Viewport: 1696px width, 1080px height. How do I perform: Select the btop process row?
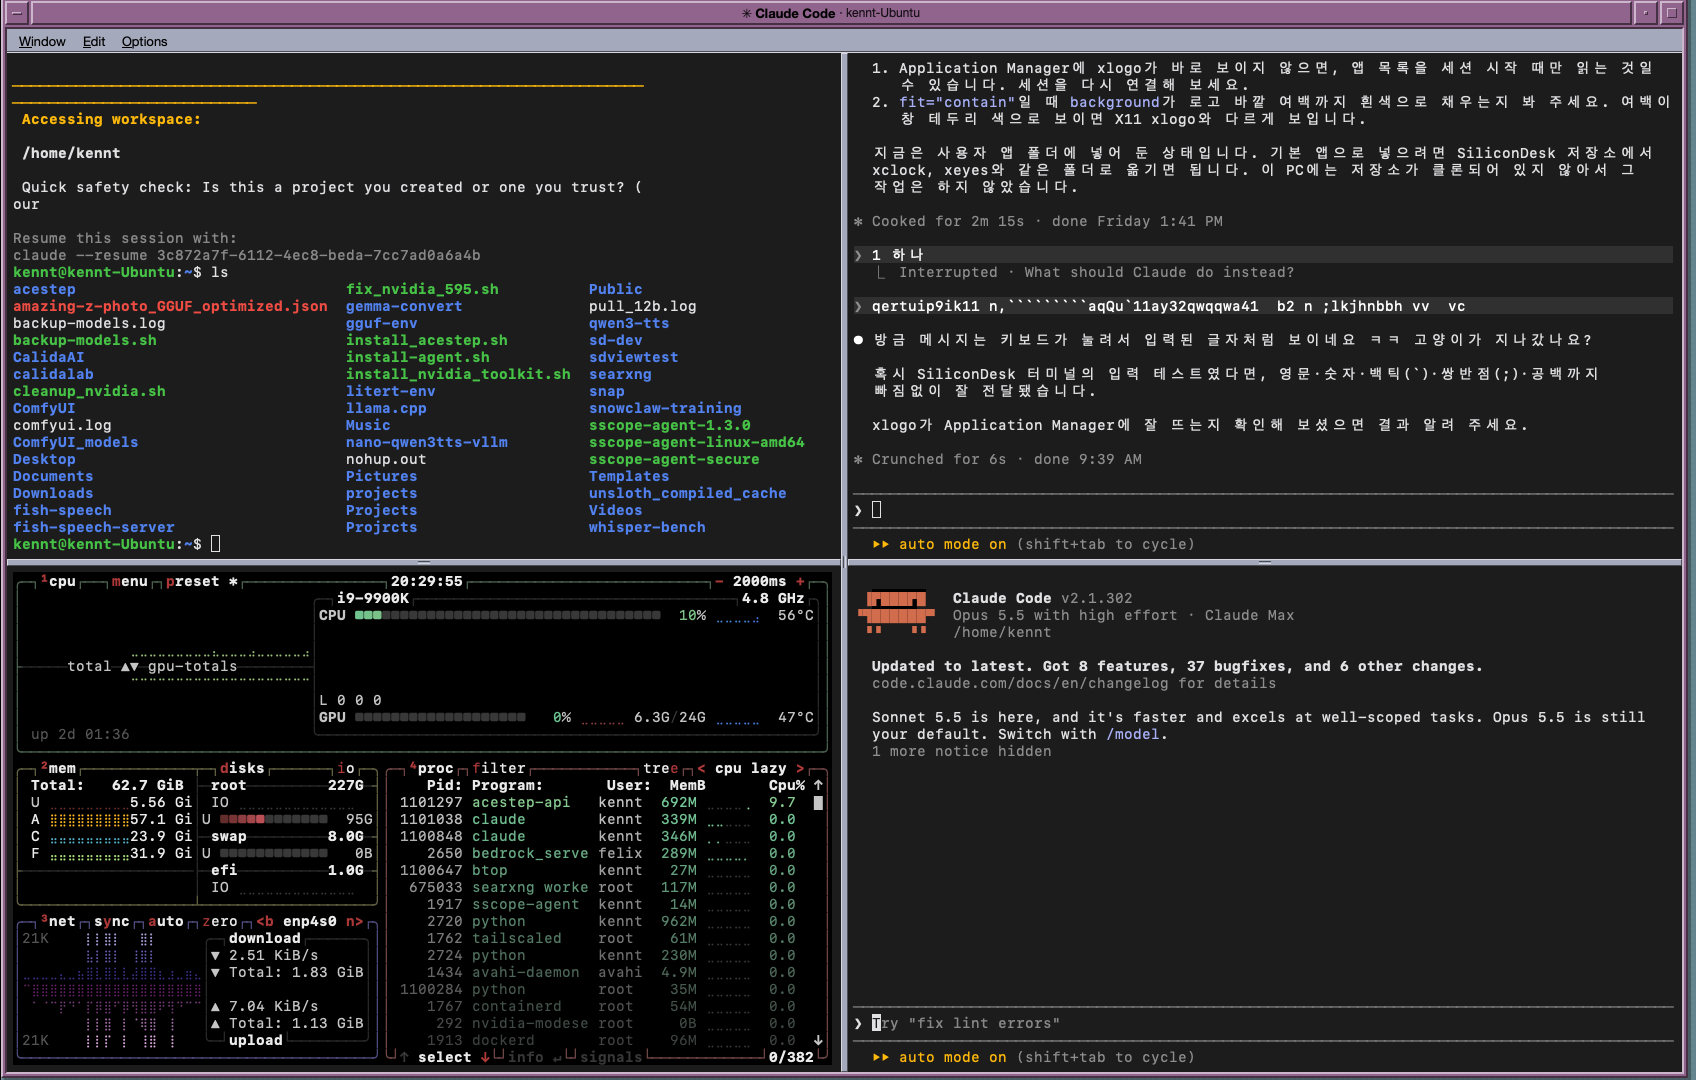click(x=598, y=870)
